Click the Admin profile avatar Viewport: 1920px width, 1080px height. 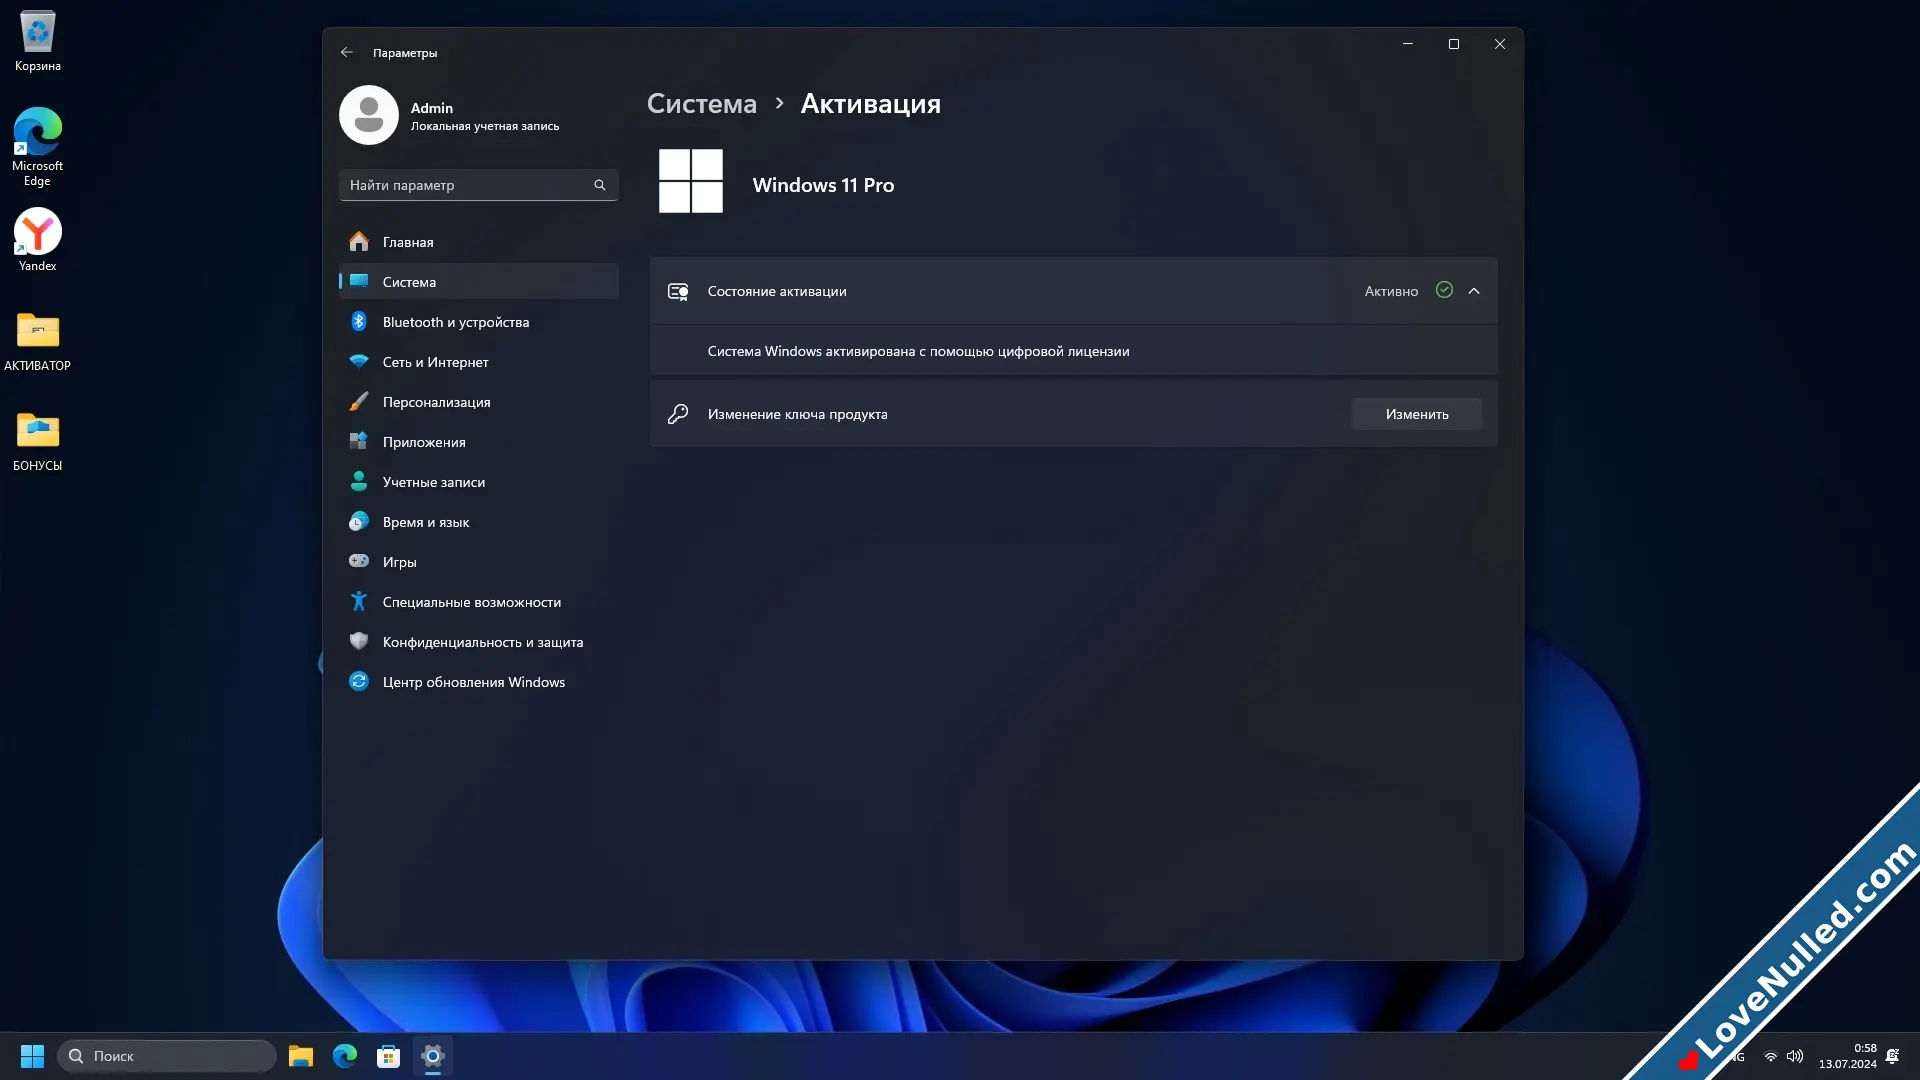369,115
